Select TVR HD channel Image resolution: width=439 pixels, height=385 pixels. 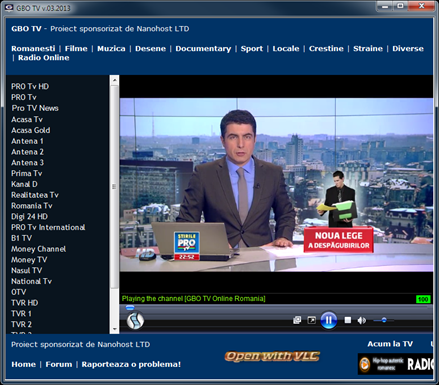click(25, 303)
